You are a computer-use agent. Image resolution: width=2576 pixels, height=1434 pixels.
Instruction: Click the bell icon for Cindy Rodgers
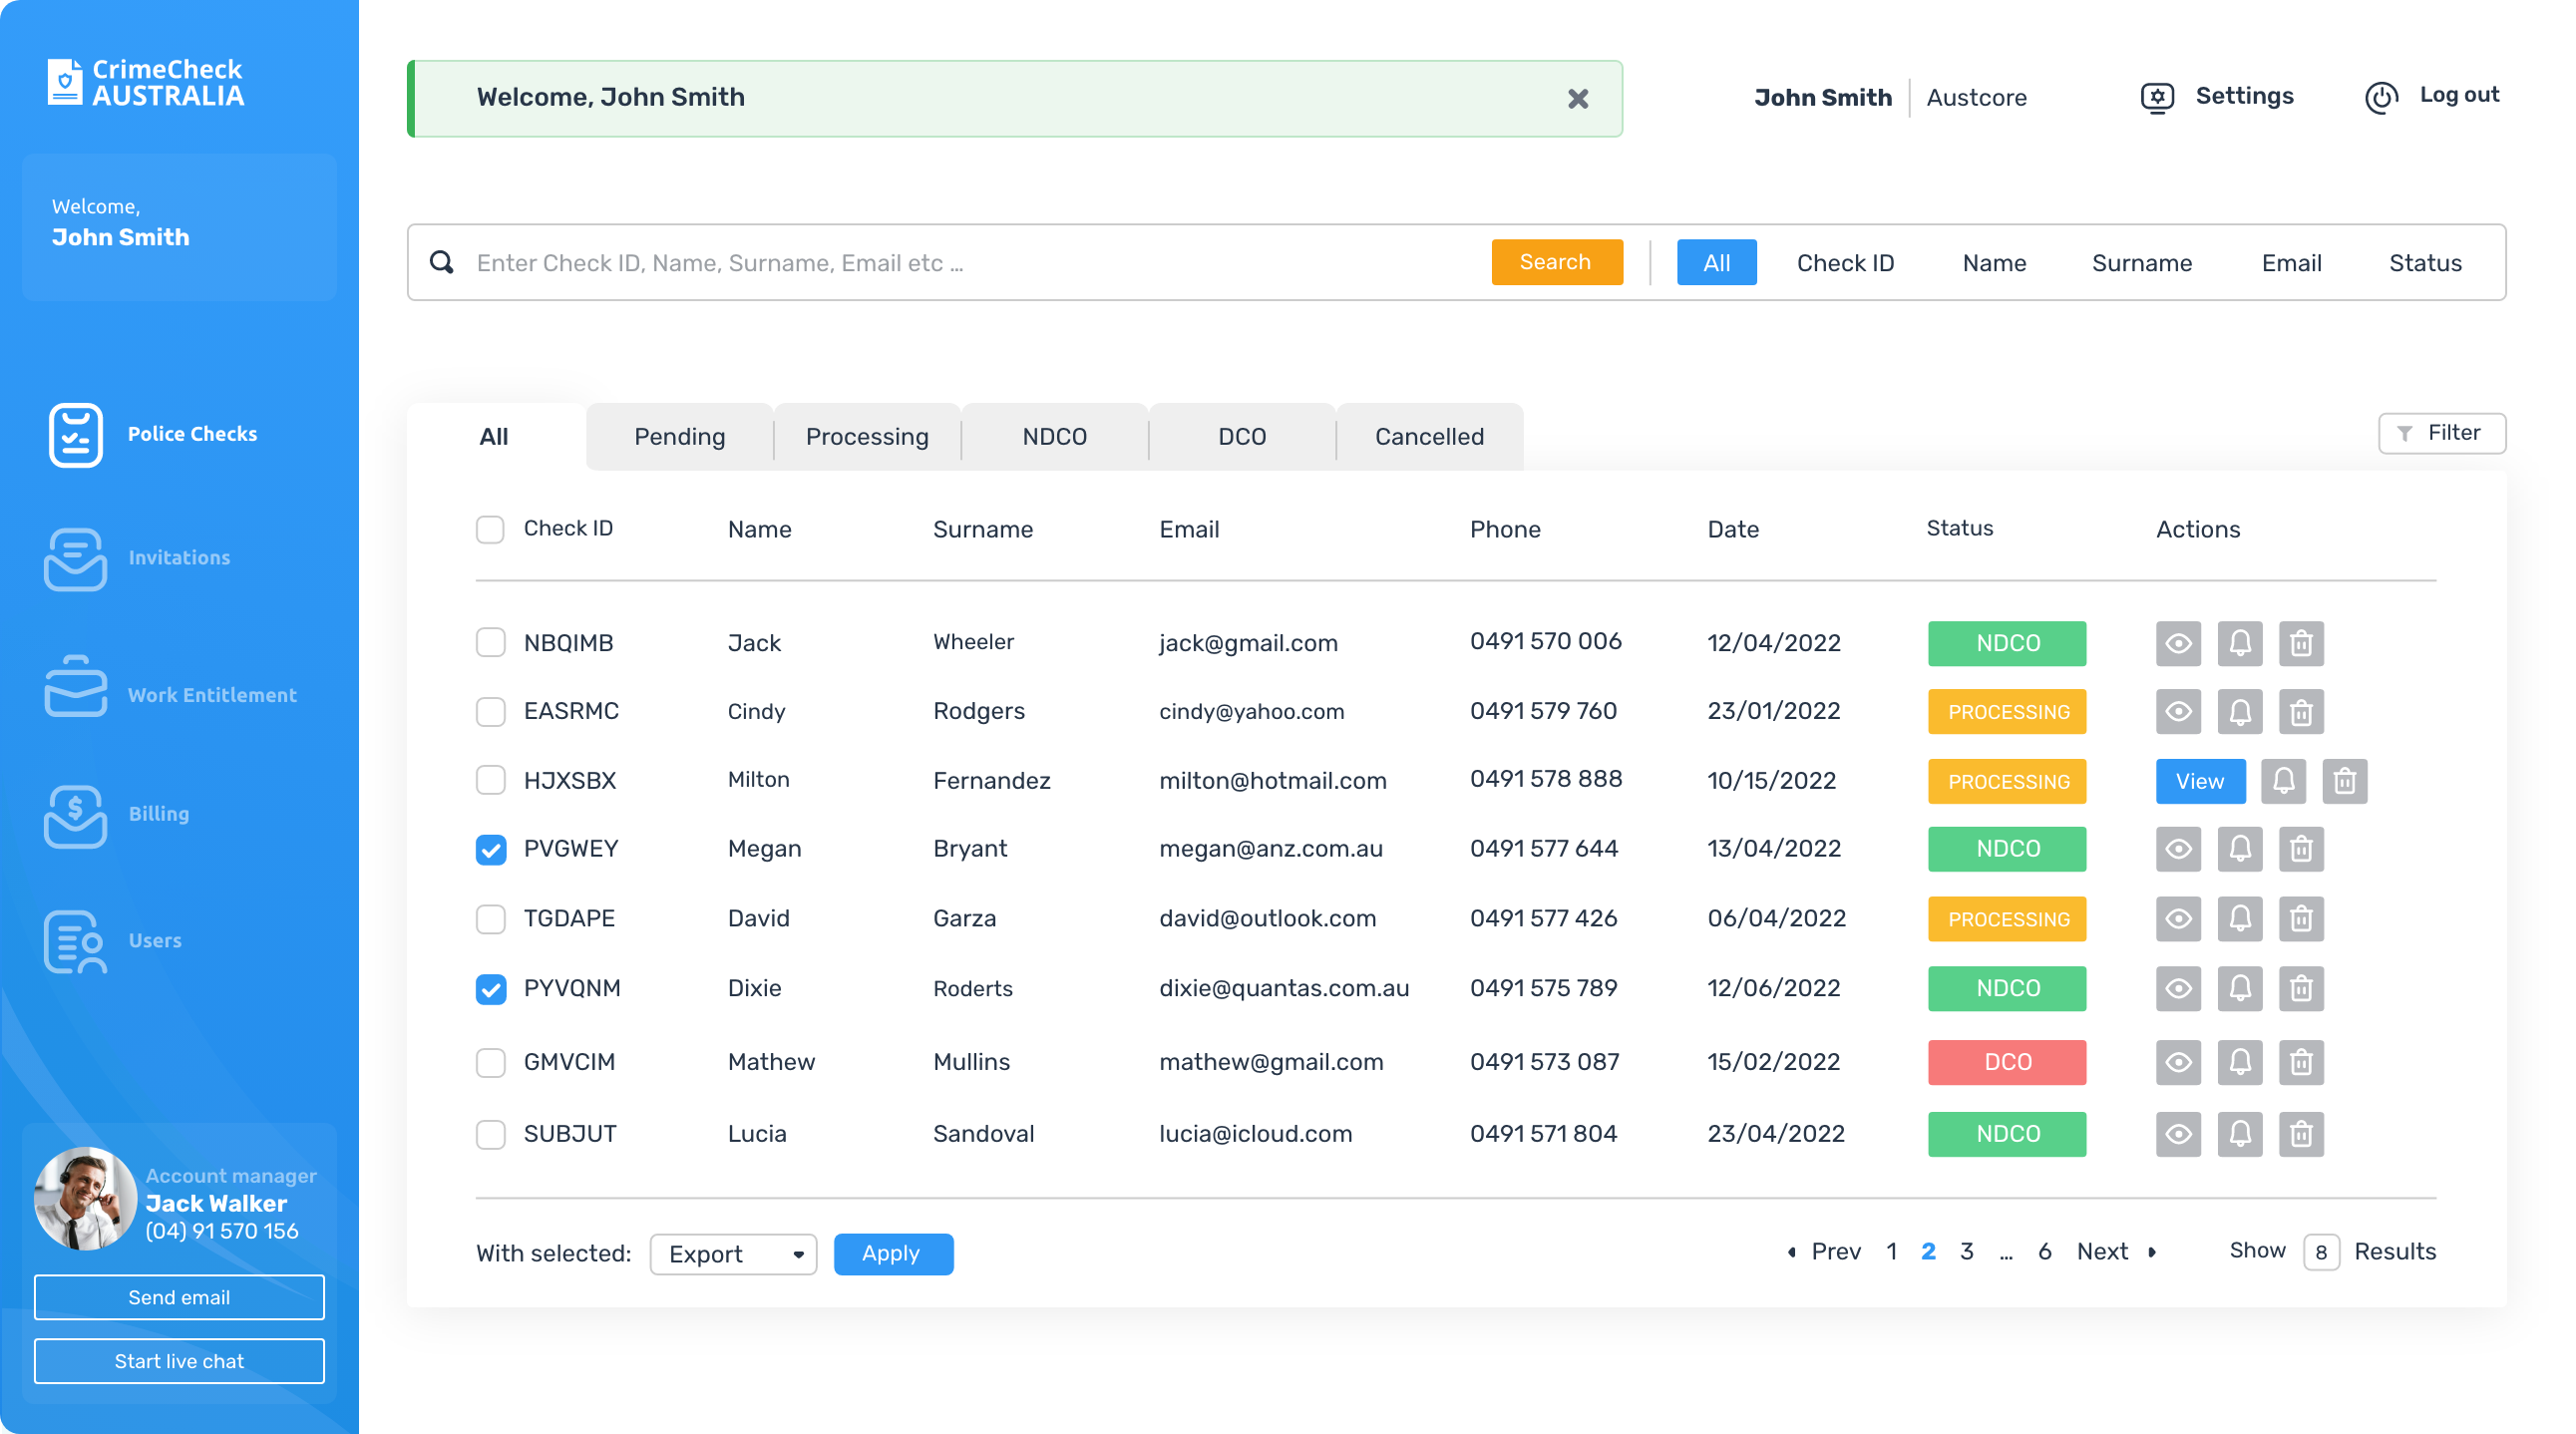[2240, 712]
